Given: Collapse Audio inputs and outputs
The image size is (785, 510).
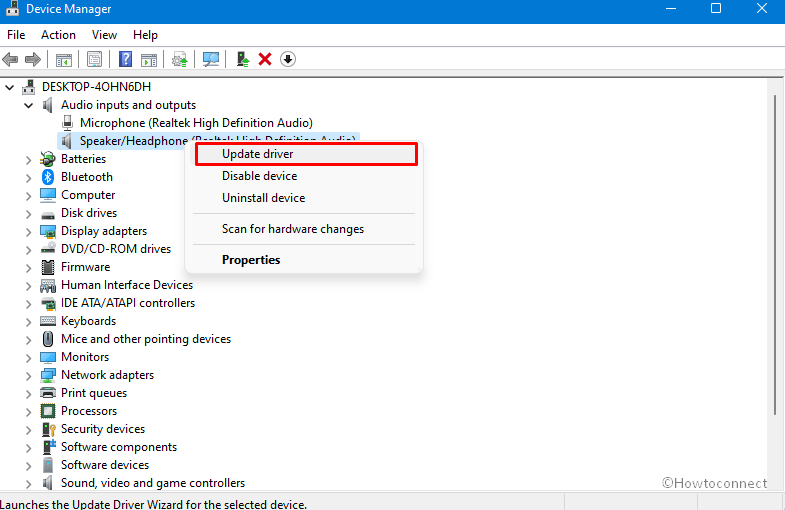Looking at the screenshot, I should (29, 106).
